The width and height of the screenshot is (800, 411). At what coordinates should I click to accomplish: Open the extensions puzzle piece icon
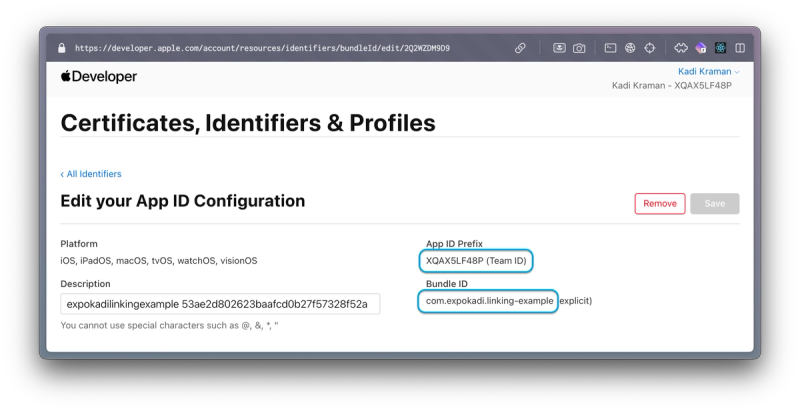[681, 48]
